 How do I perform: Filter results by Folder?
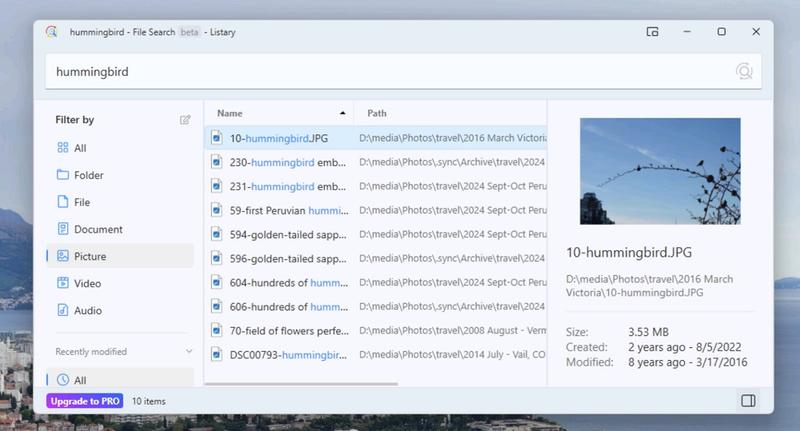coord(88,175)
